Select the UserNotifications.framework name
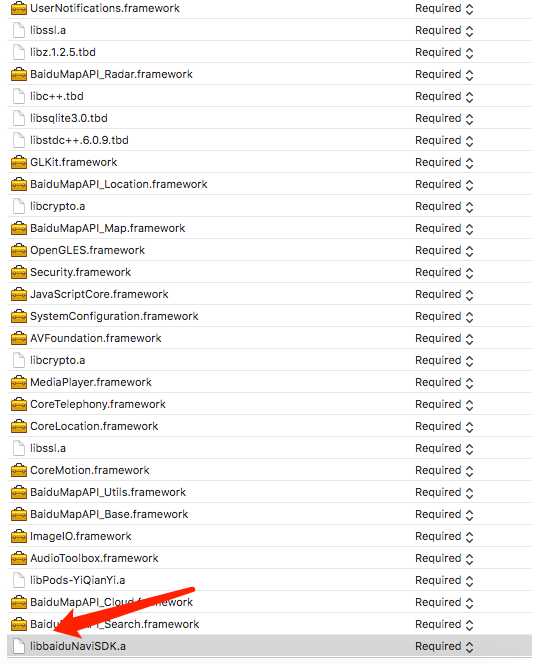This screenshot has width=547, height=664. 105,8
